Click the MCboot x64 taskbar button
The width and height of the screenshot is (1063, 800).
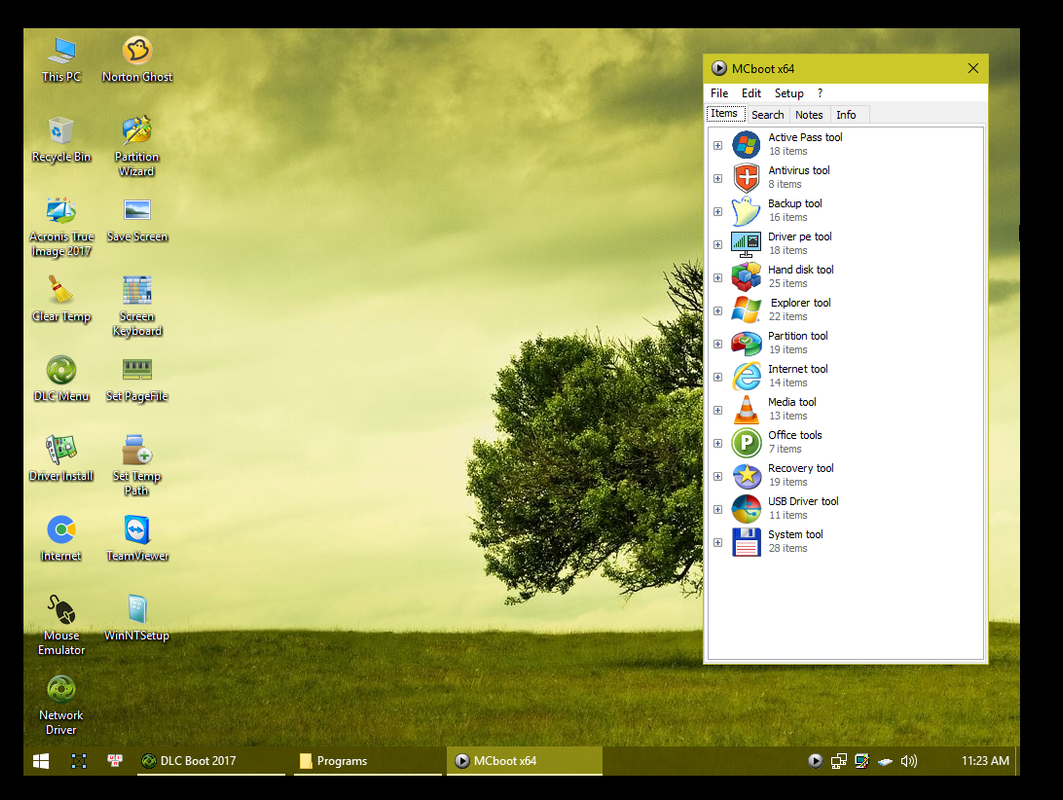click(x=525, y=761)
